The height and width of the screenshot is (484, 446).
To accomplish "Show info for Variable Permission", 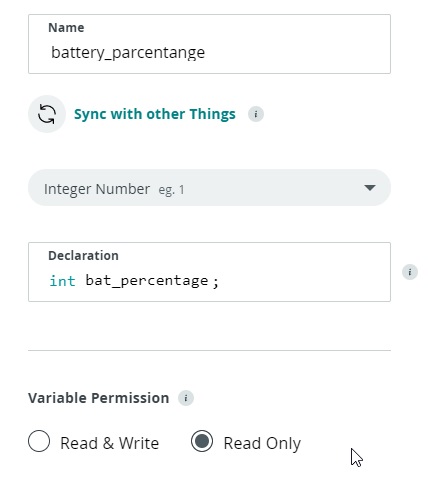I will coord(186,398).
